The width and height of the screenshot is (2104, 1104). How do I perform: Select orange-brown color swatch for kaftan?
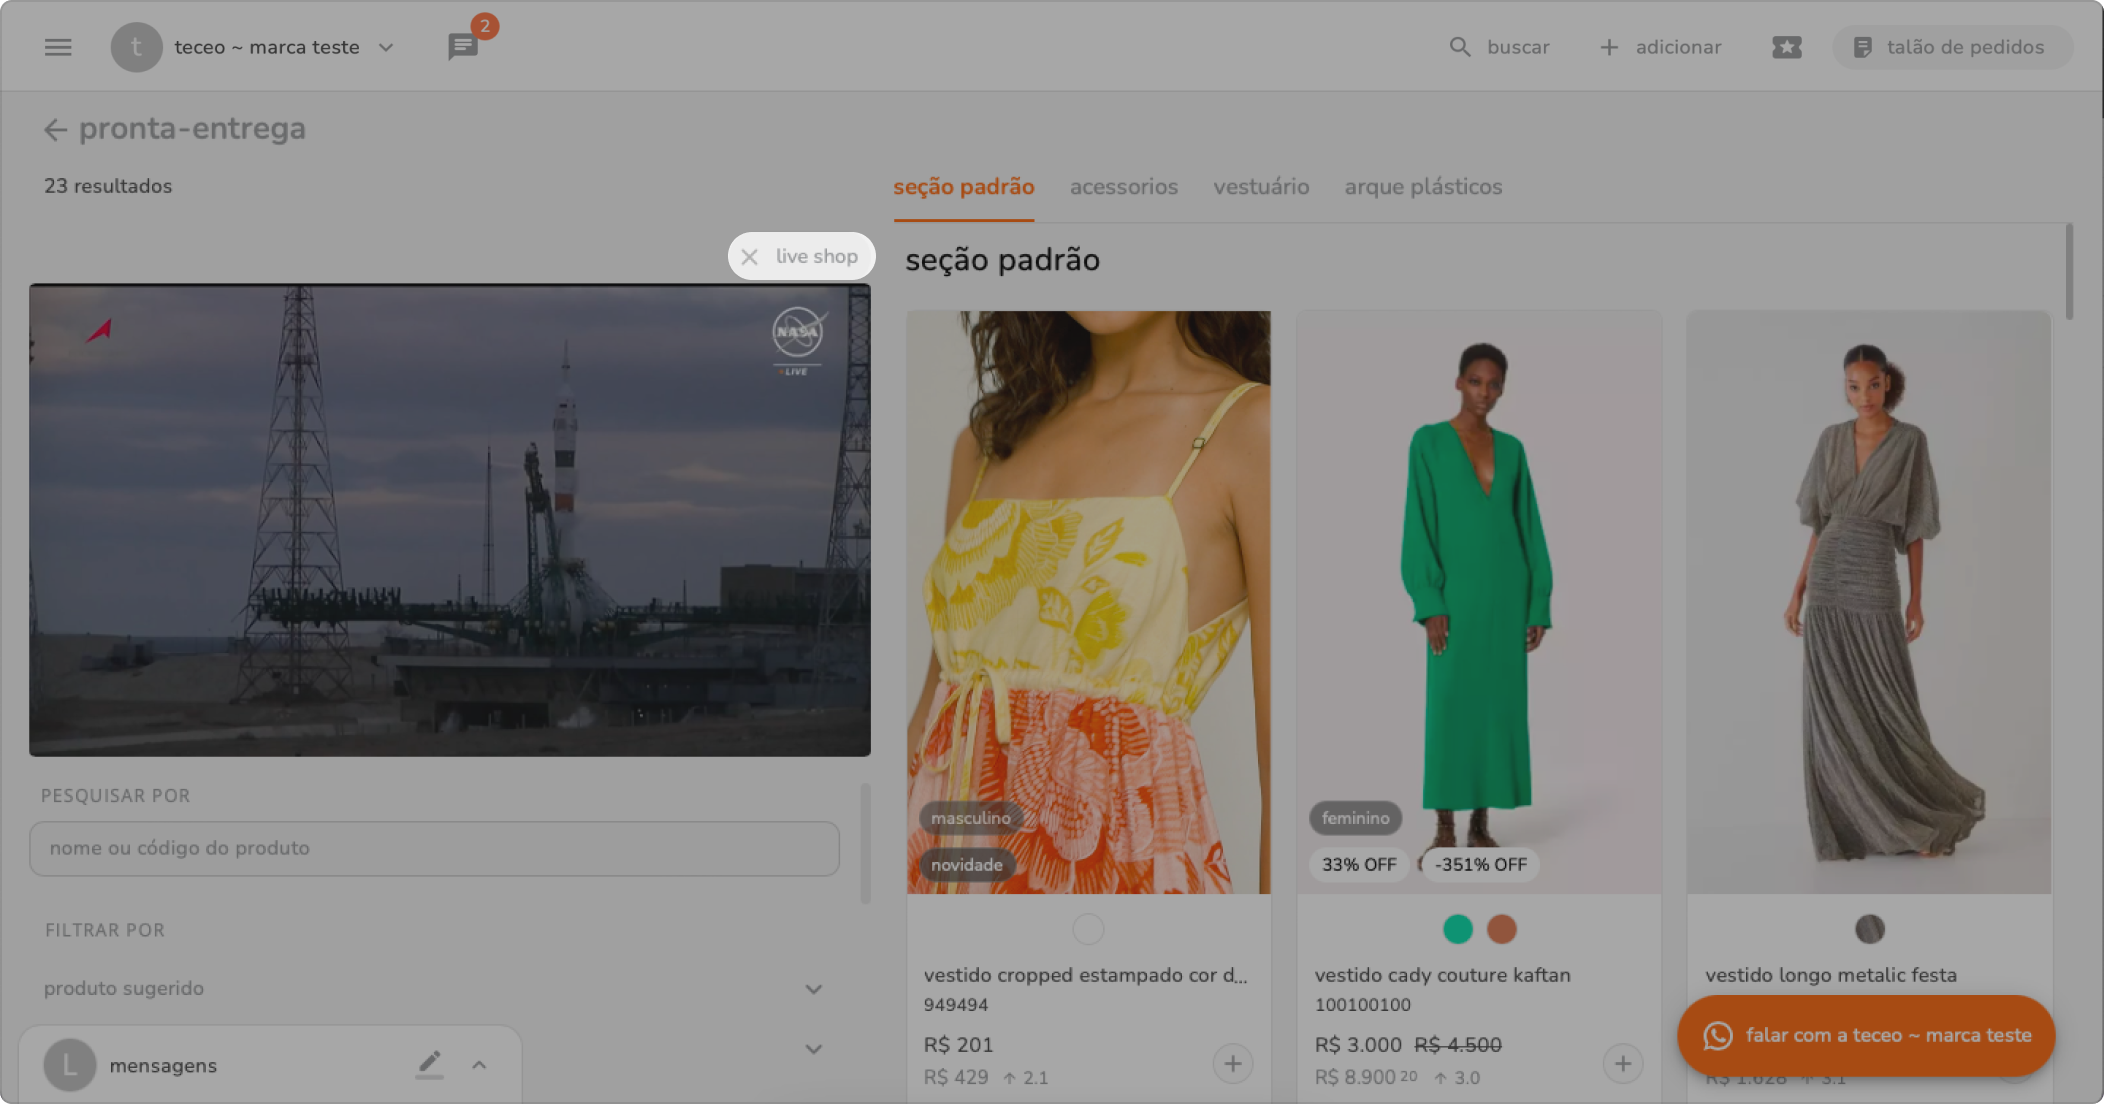[x=1501, y=929]
